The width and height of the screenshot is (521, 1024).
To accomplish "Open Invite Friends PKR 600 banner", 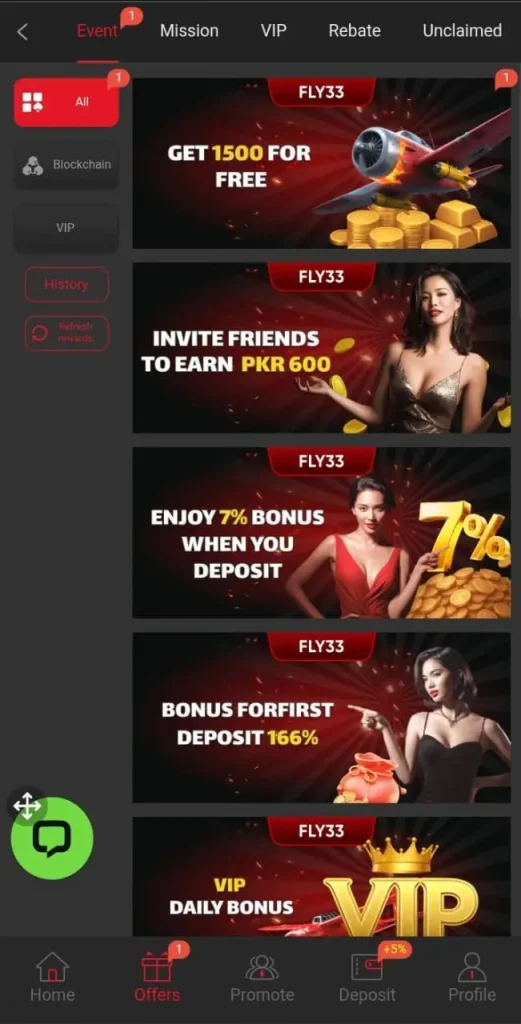I will click(322, 347).
